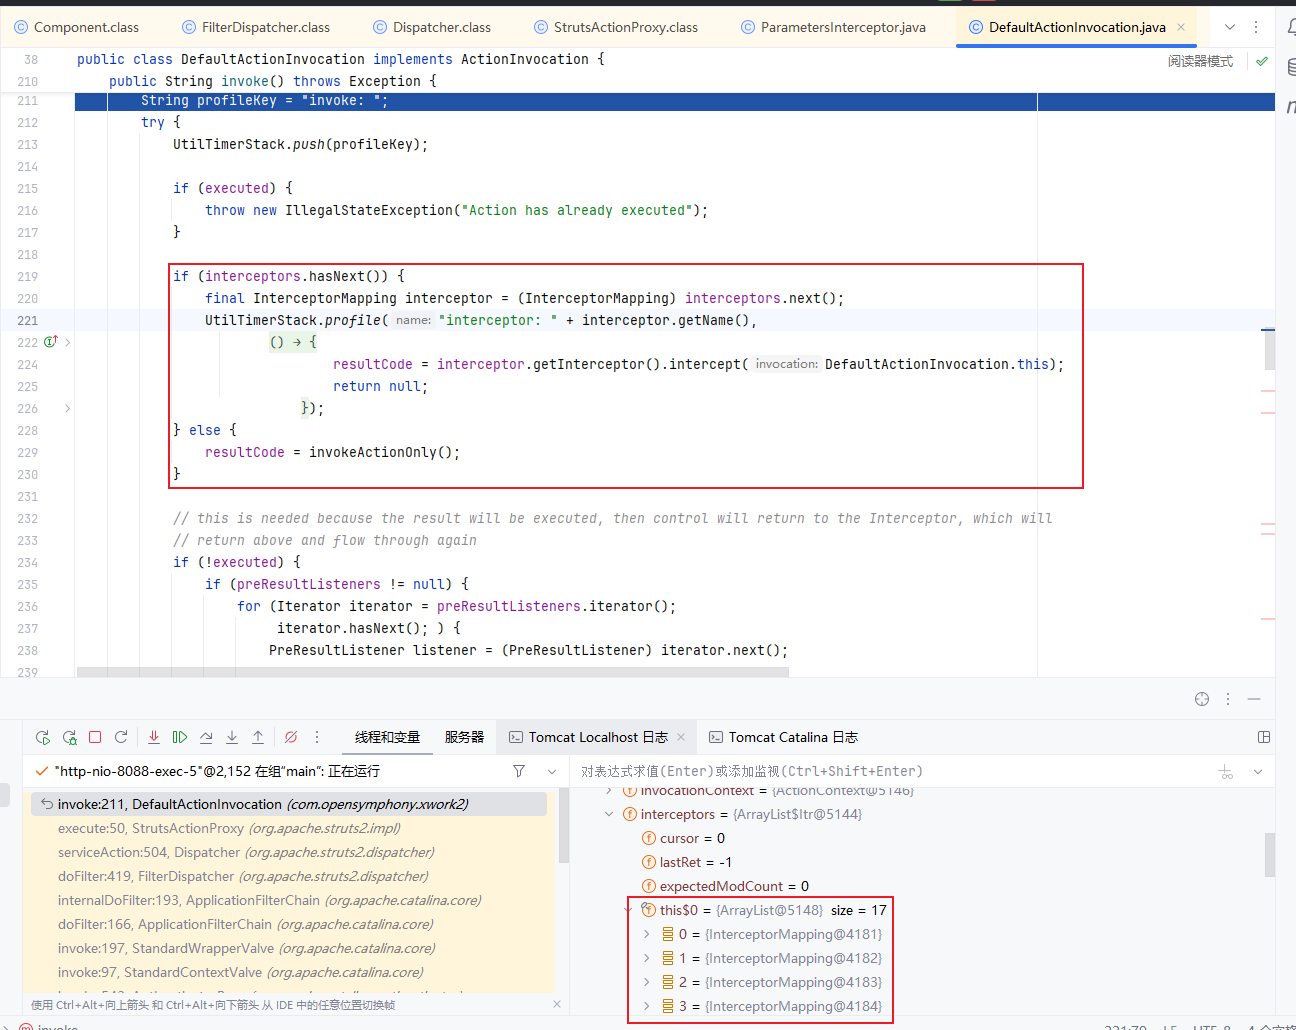The image size is (1296, 1030).
Task: Toggle the debug layout settings icon
Action: (x=1264, y=737)
